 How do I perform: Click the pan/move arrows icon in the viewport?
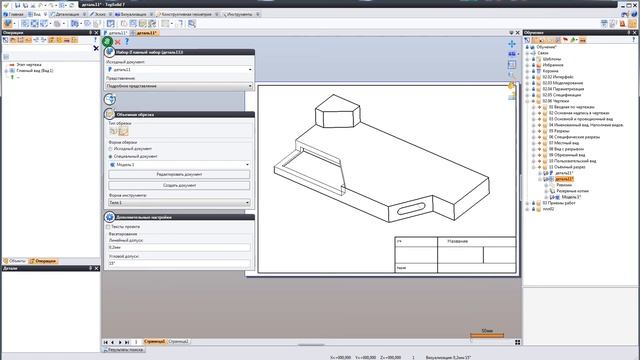(x=512, y=44)
